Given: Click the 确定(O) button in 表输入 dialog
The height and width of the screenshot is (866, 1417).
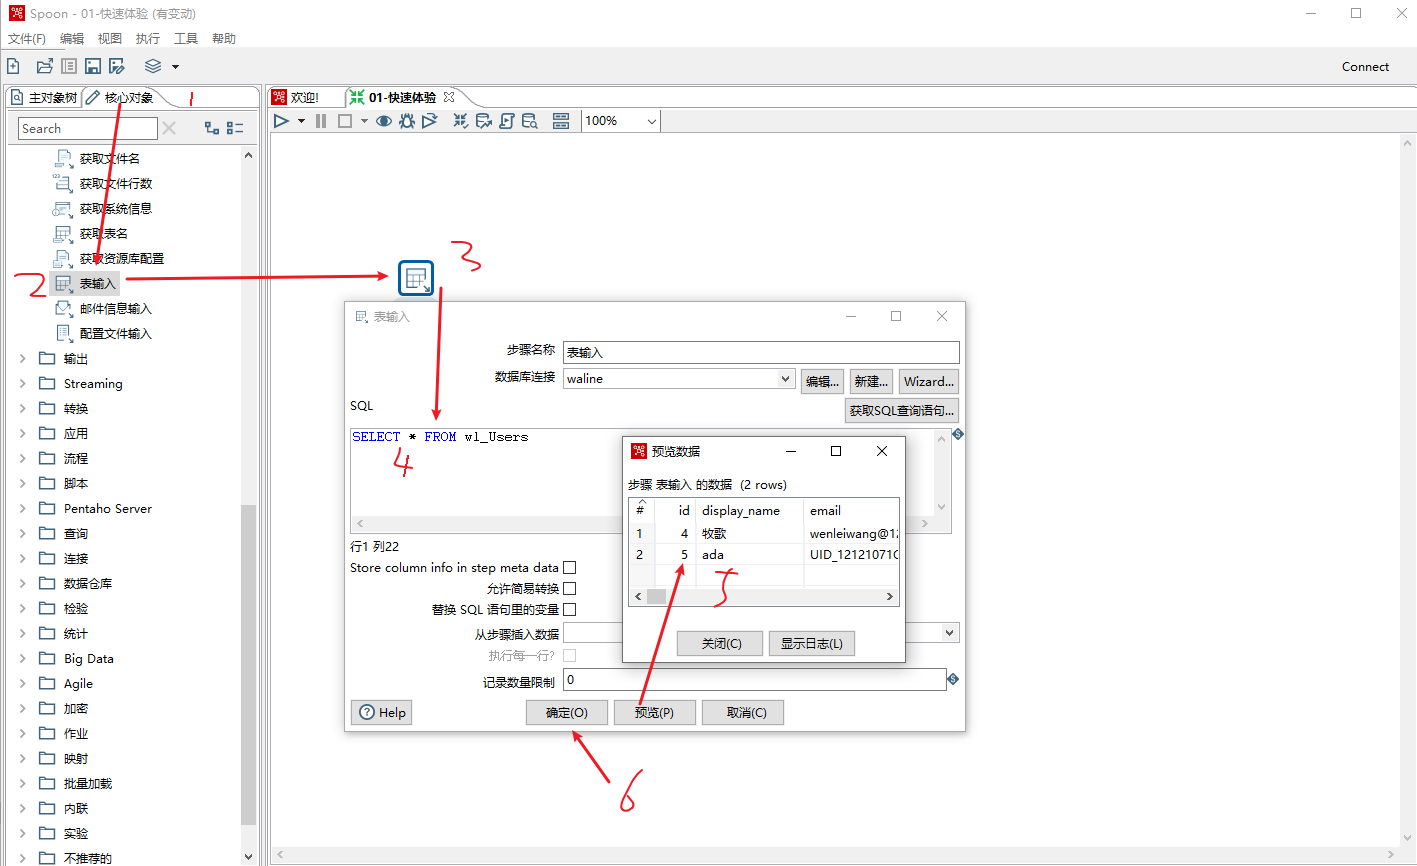Looking at the screenshot, I should [566, 713].
